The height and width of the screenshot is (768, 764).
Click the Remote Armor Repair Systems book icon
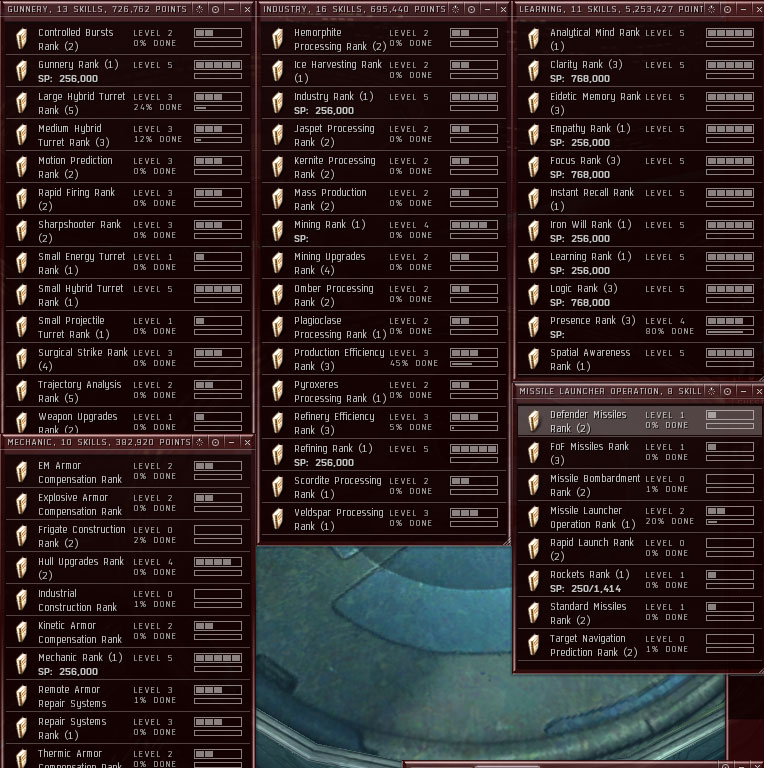22,696
